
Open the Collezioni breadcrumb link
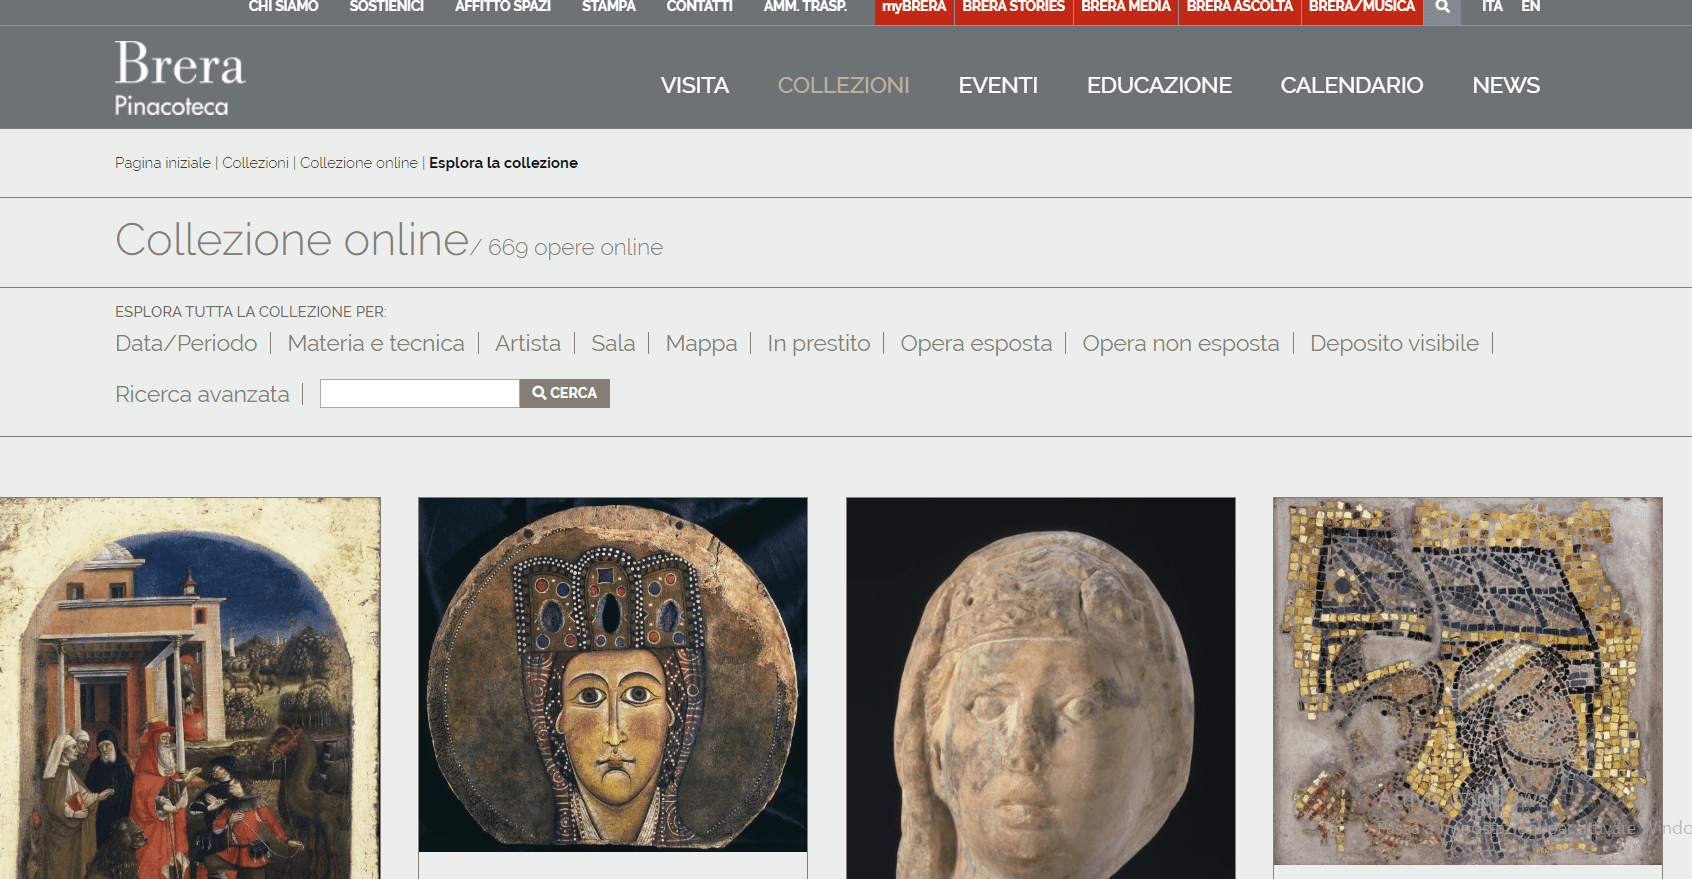(255, 163)
